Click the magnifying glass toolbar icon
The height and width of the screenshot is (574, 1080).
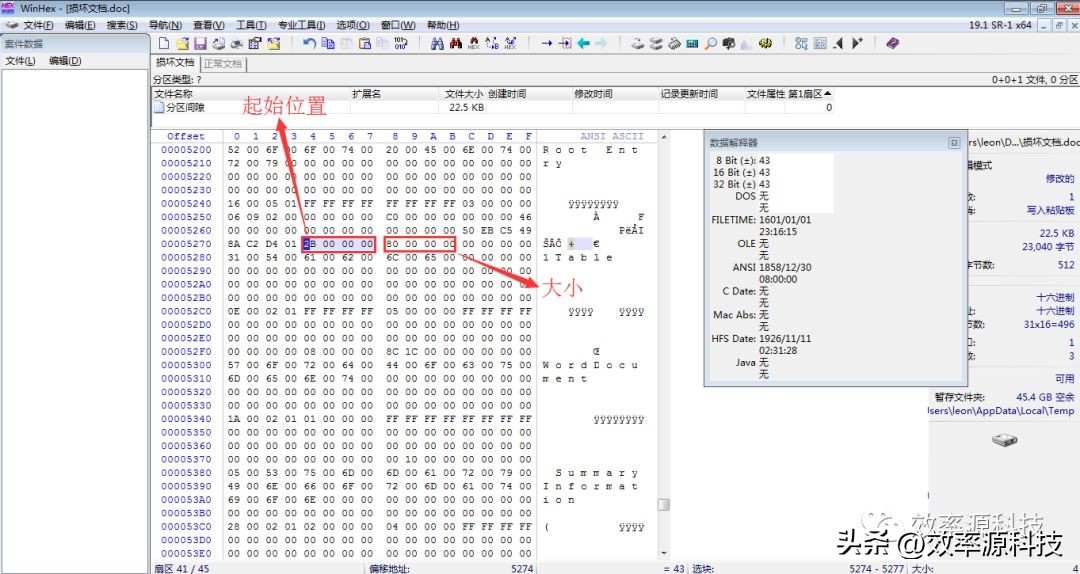tap(710, 43)
